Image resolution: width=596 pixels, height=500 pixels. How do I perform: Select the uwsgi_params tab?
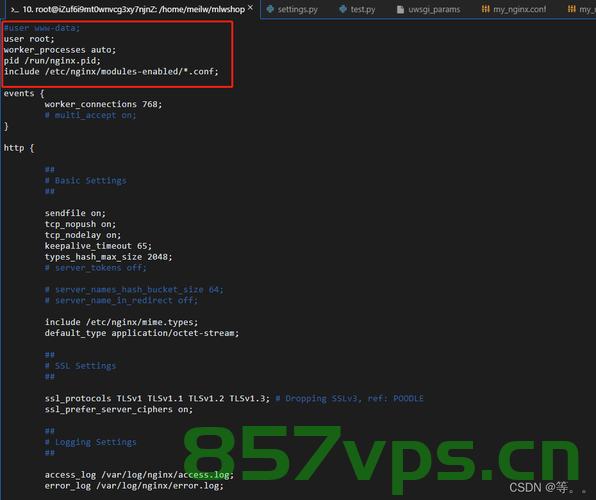pyautogui.click(x=428, y=9)
